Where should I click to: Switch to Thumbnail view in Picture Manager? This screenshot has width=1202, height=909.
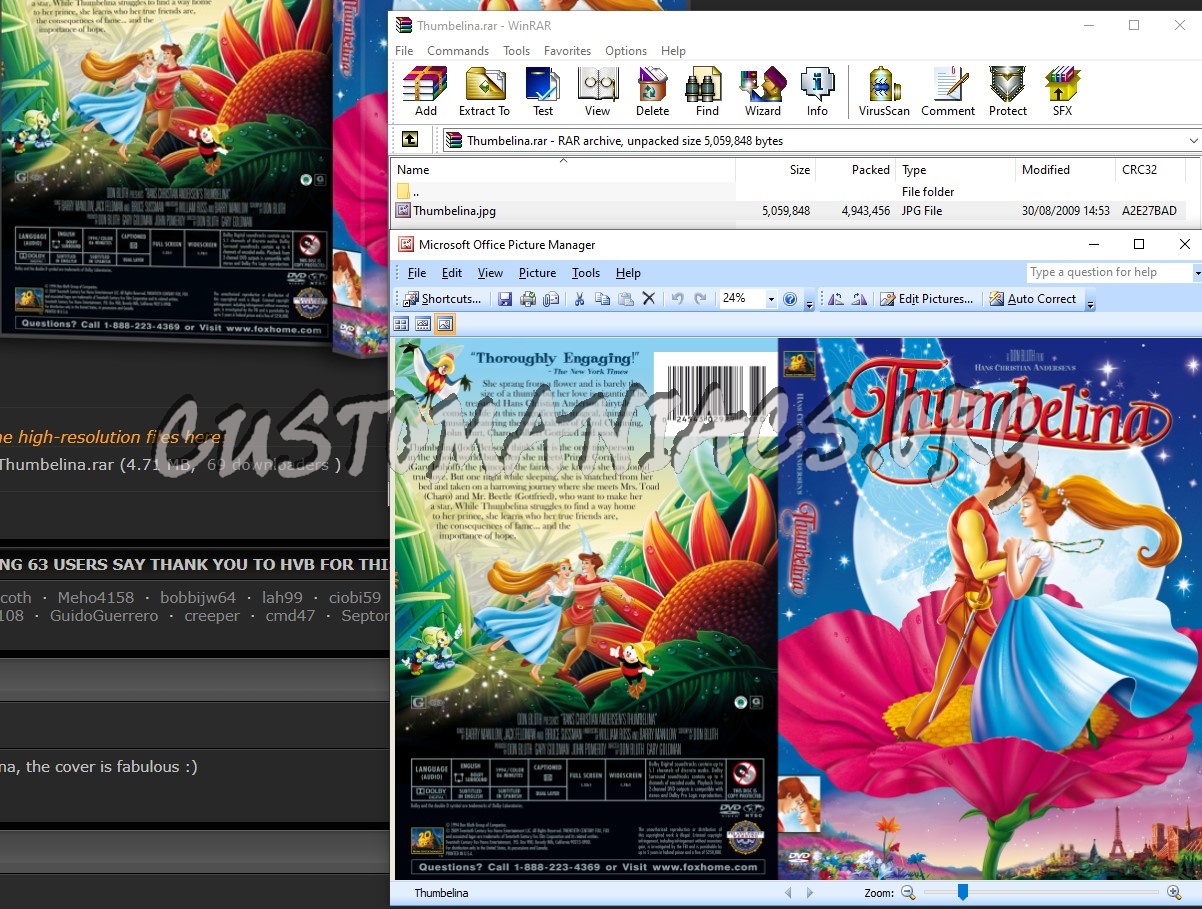(x=401, y=324)
